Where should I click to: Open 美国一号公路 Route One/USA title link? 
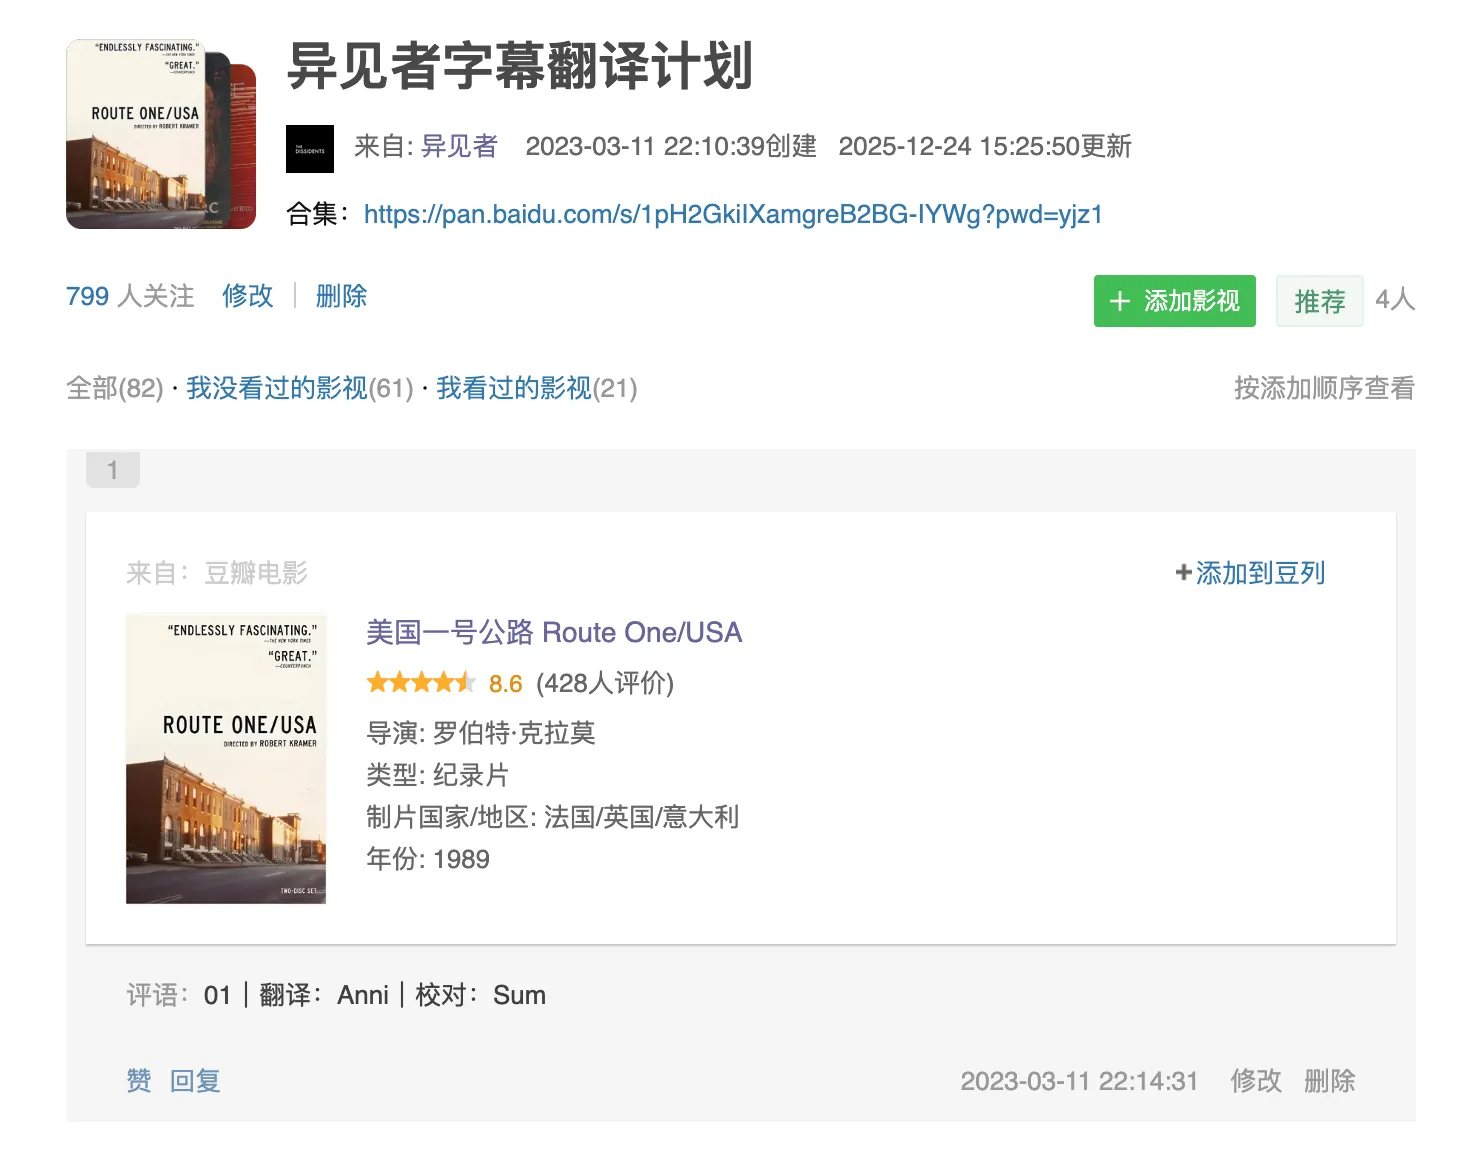click(x=554, y=633)
